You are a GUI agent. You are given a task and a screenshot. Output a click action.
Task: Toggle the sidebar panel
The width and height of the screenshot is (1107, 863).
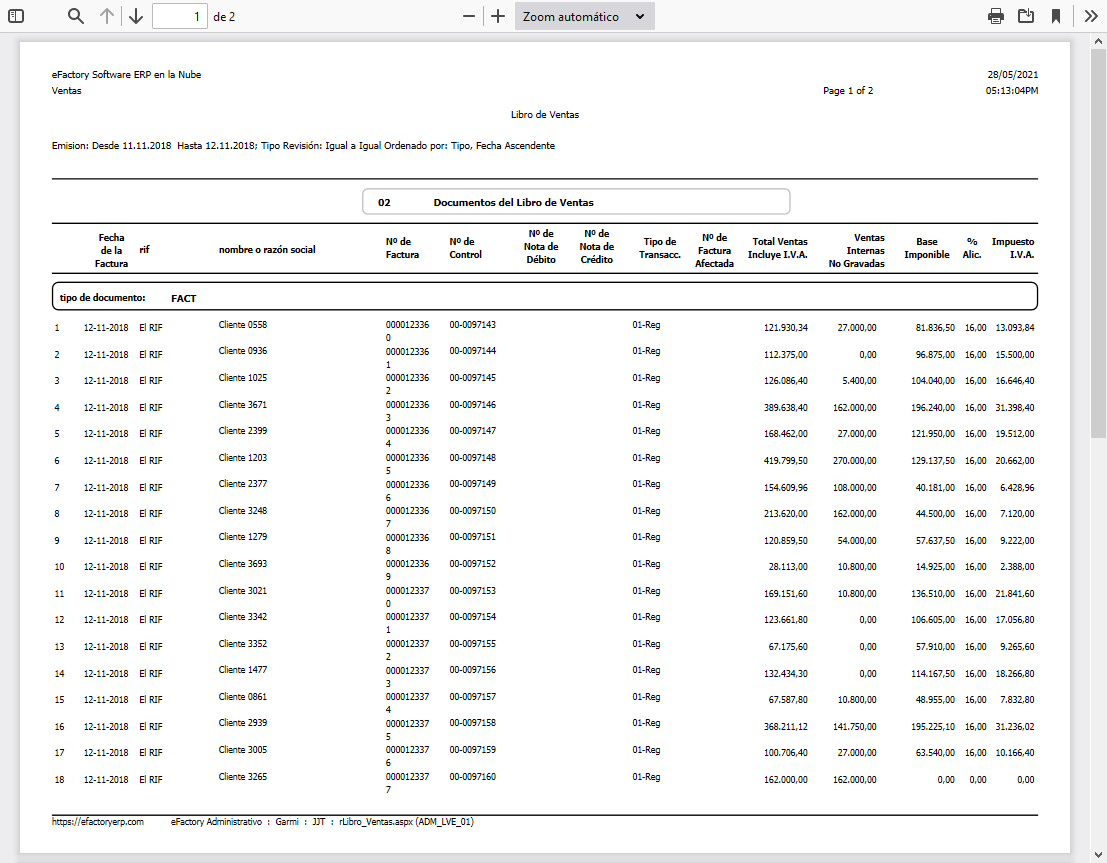click(16, 16)
